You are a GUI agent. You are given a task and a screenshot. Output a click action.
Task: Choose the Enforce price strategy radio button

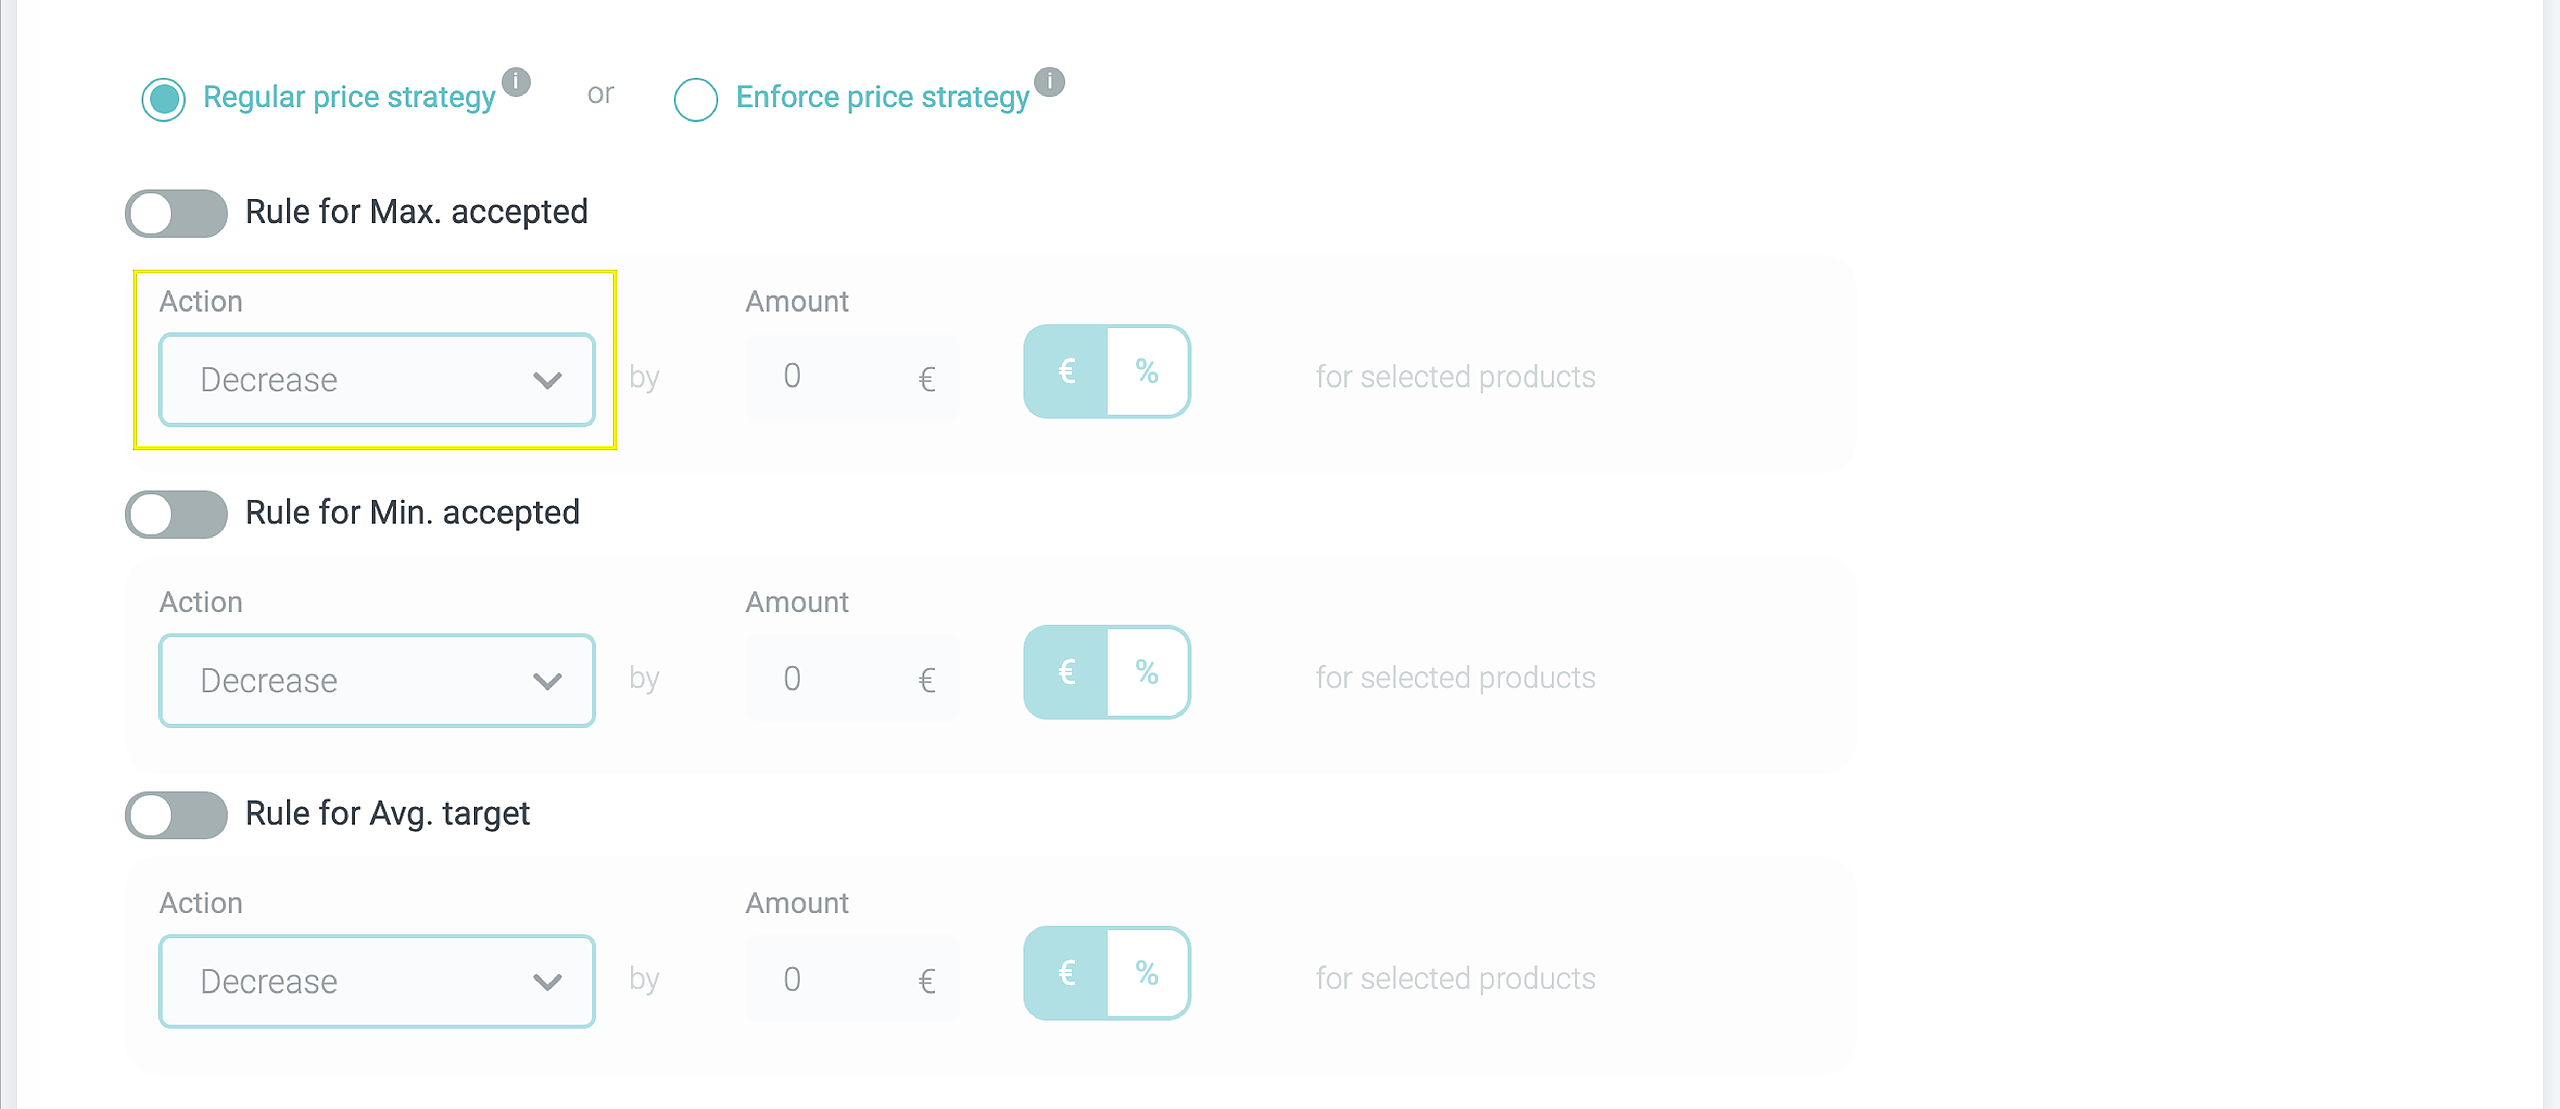click(696, 99)
